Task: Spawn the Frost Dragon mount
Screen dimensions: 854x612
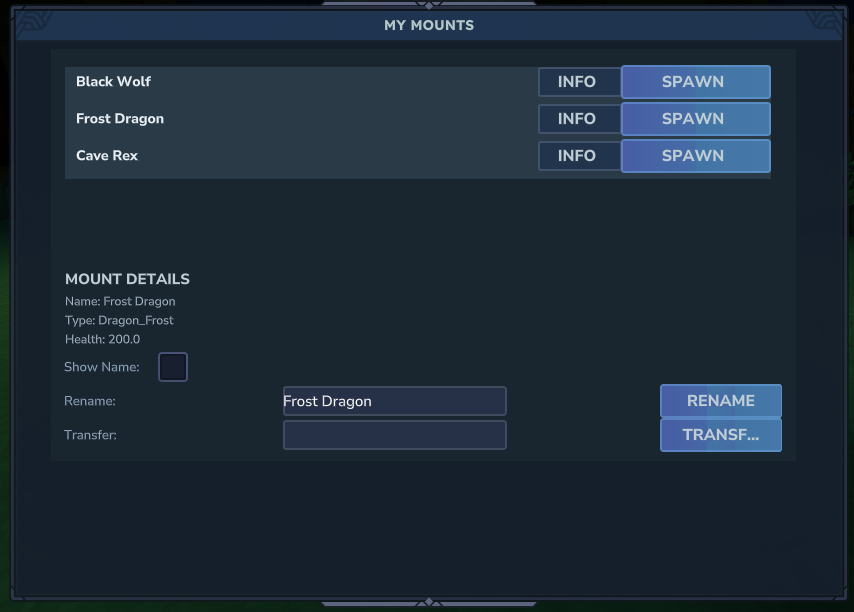Action: click(695, 118)
